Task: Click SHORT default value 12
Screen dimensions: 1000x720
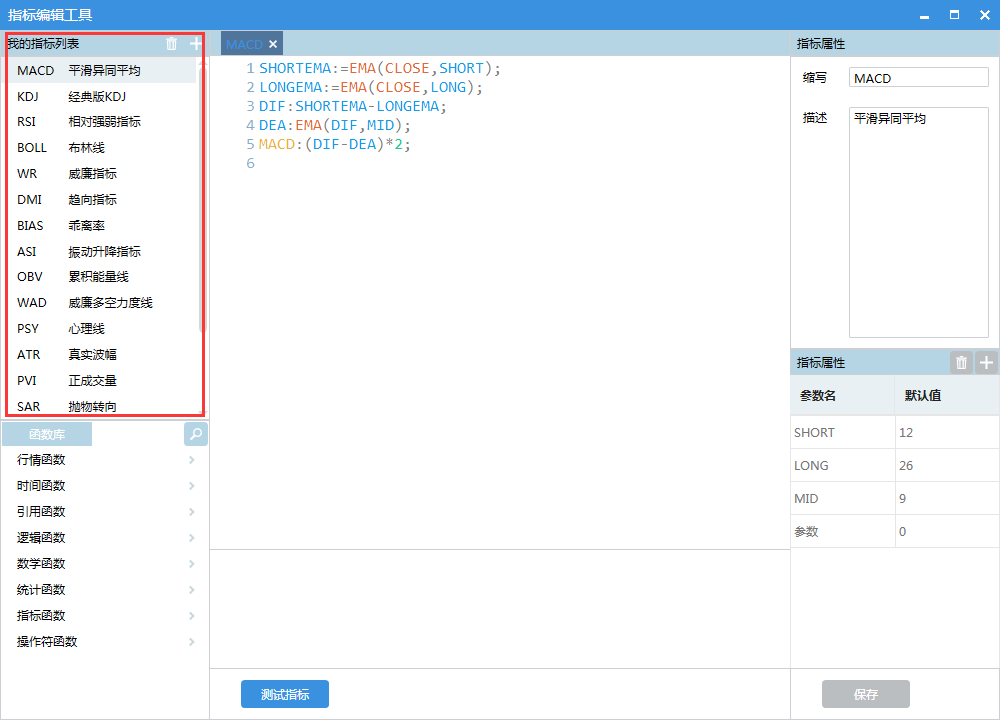Action: (x=947, y=432)
